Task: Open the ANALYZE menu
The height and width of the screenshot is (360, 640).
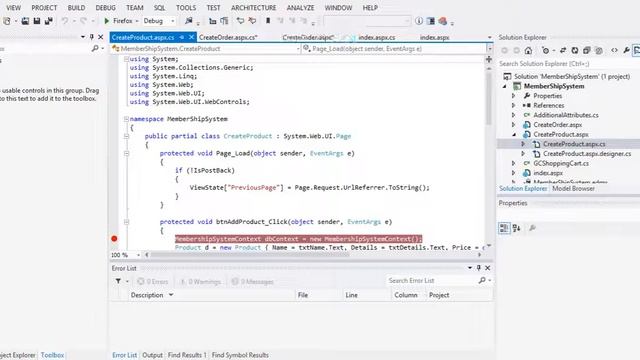Action: (x=300, y=8)
